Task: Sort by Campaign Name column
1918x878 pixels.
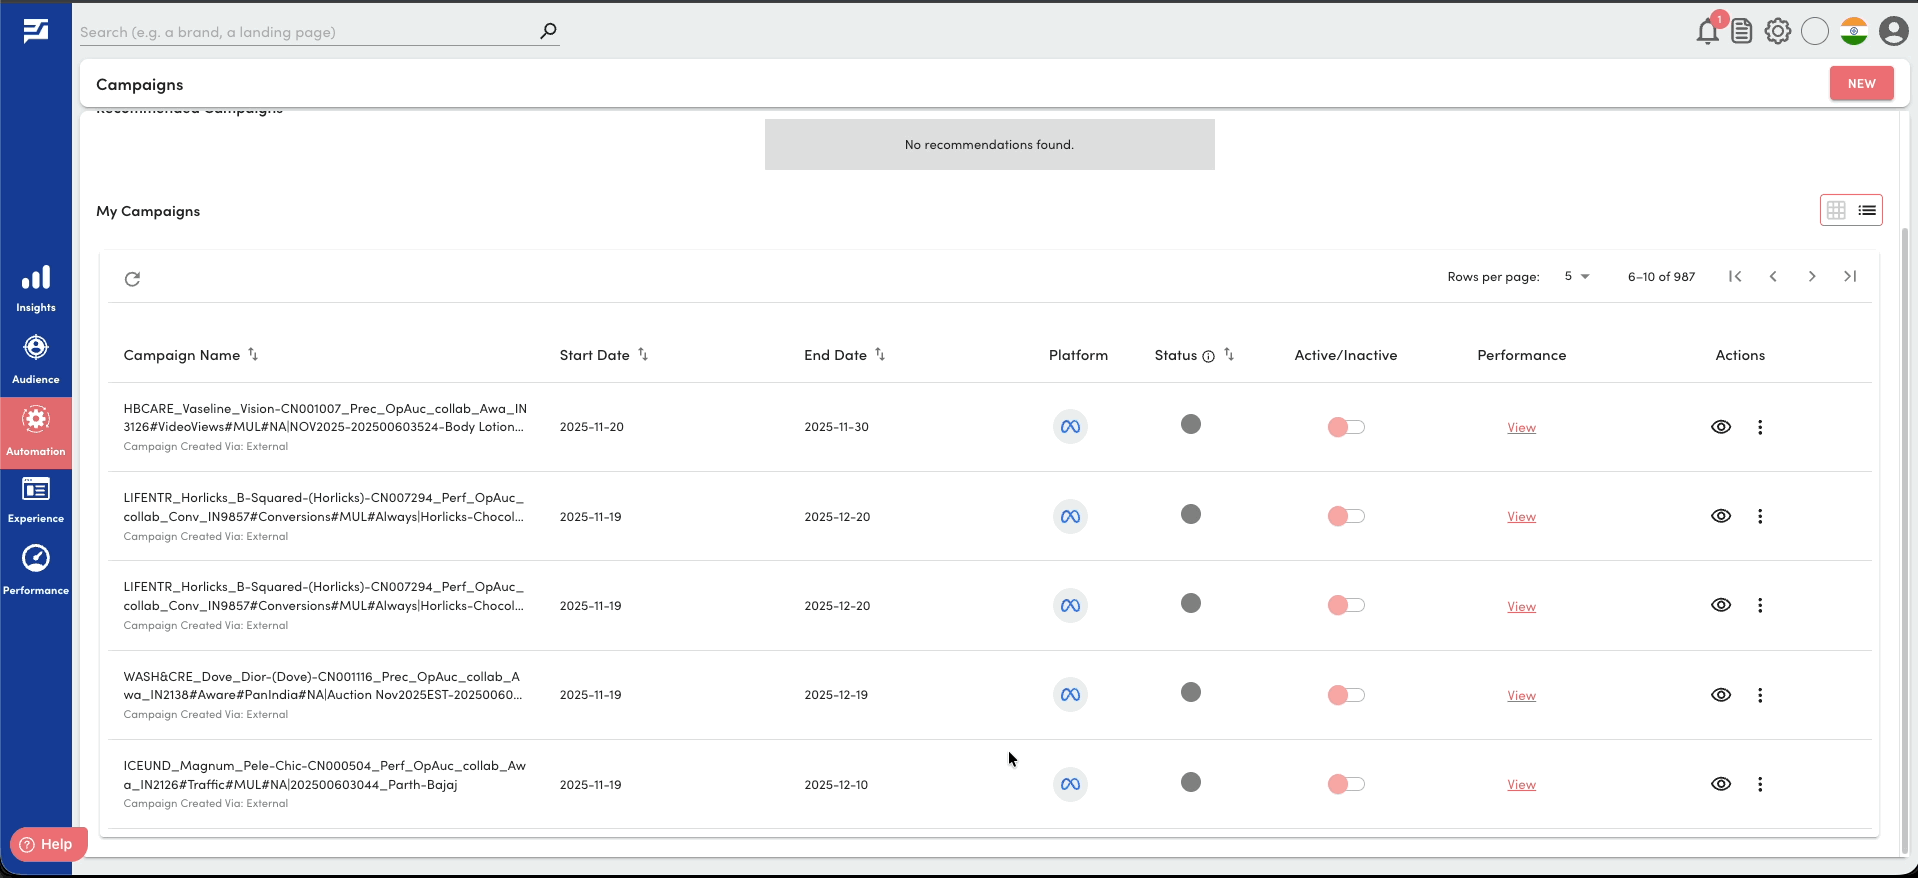Action: [x=253, y=355]
